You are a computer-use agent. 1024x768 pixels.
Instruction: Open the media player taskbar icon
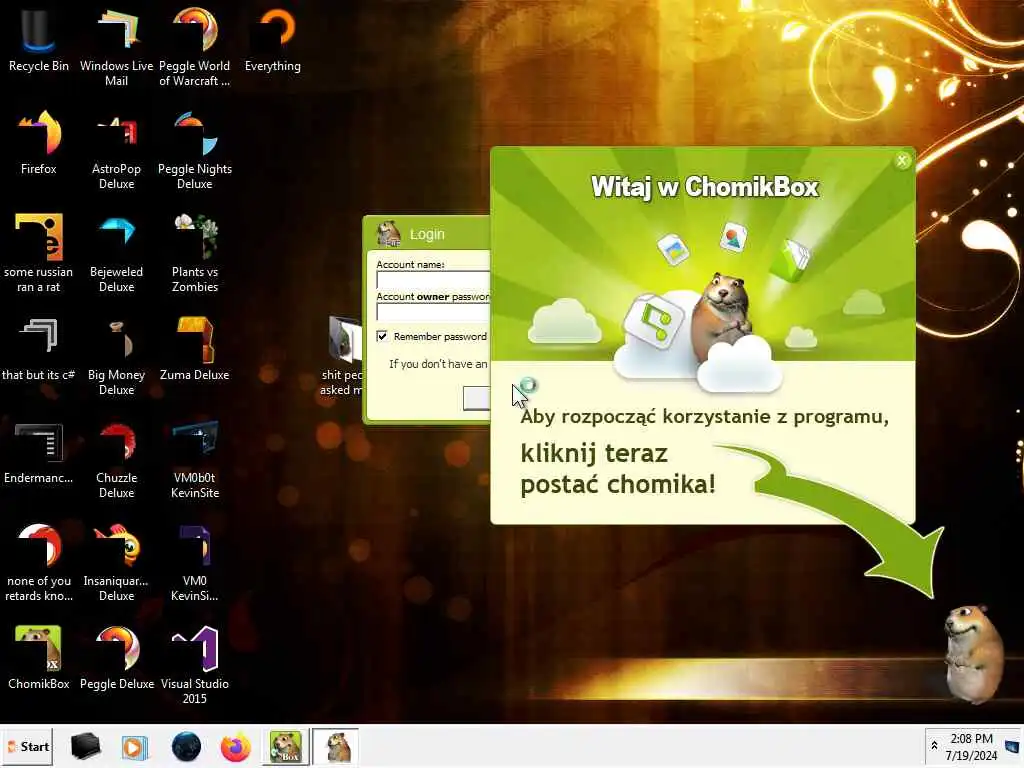tap(135, 747)
